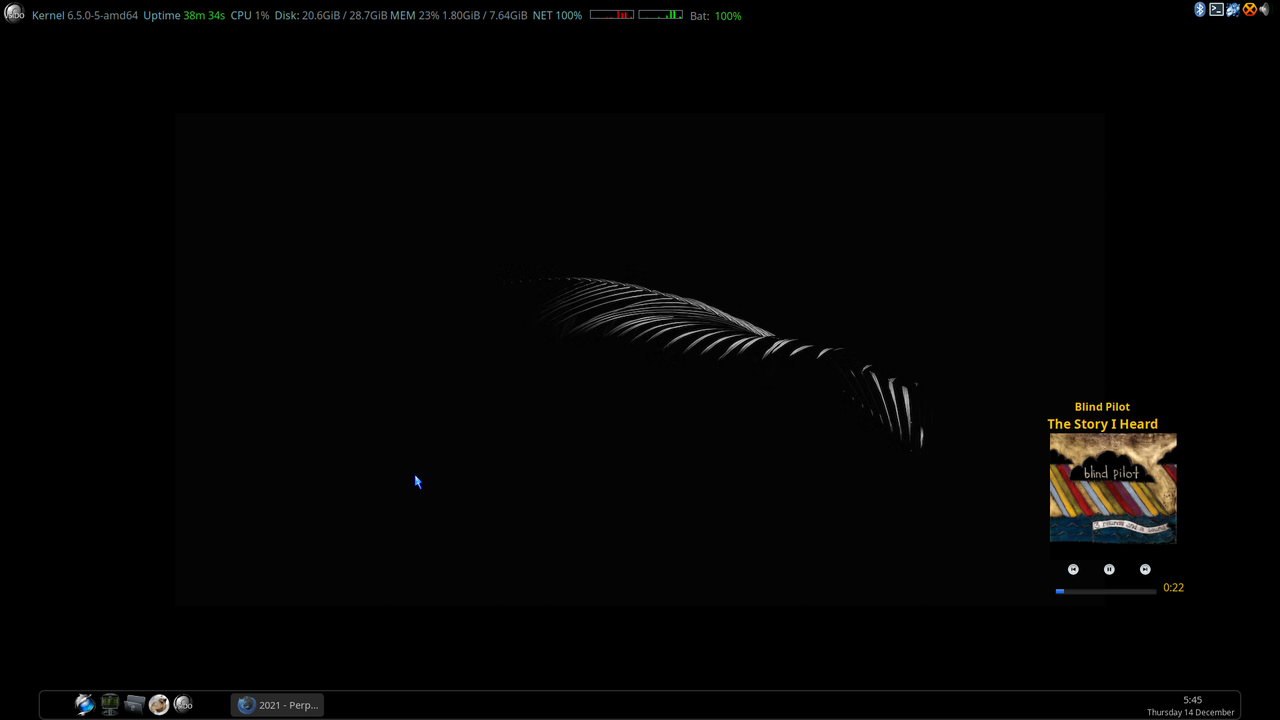Viewport: 1280px width, 720px height.
Task: Click the round logo launcher in dock
Action: [x=183, y=704]
